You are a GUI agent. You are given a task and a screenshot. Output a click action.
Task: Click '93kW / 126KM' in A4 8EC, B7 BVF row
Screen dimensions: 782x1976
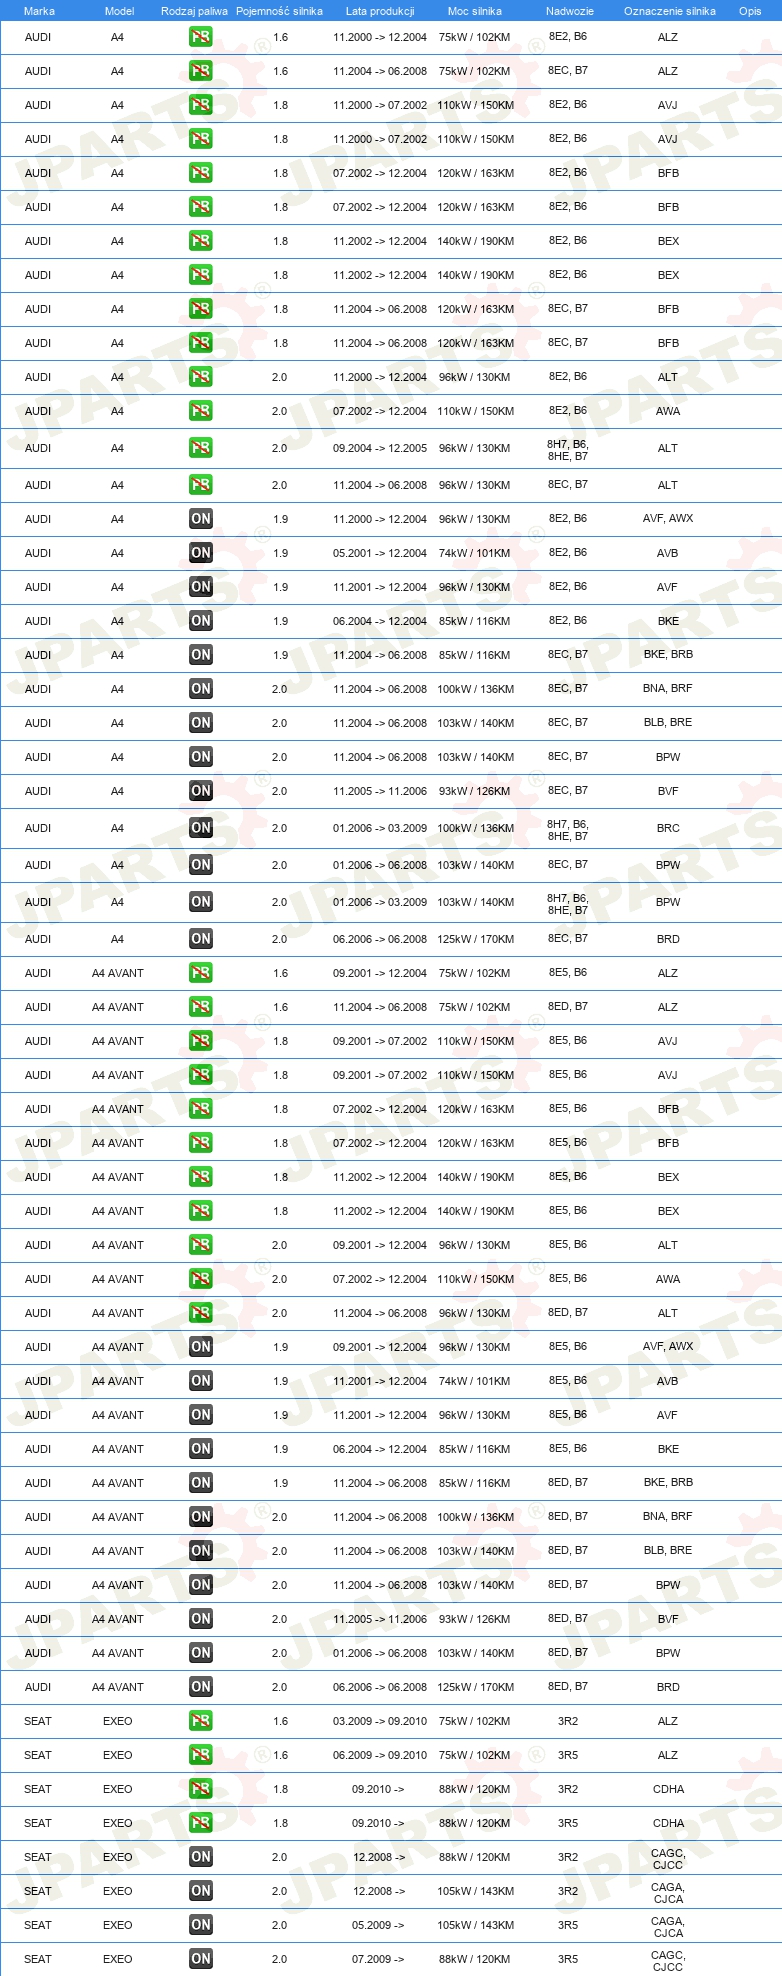click(475, 791)
